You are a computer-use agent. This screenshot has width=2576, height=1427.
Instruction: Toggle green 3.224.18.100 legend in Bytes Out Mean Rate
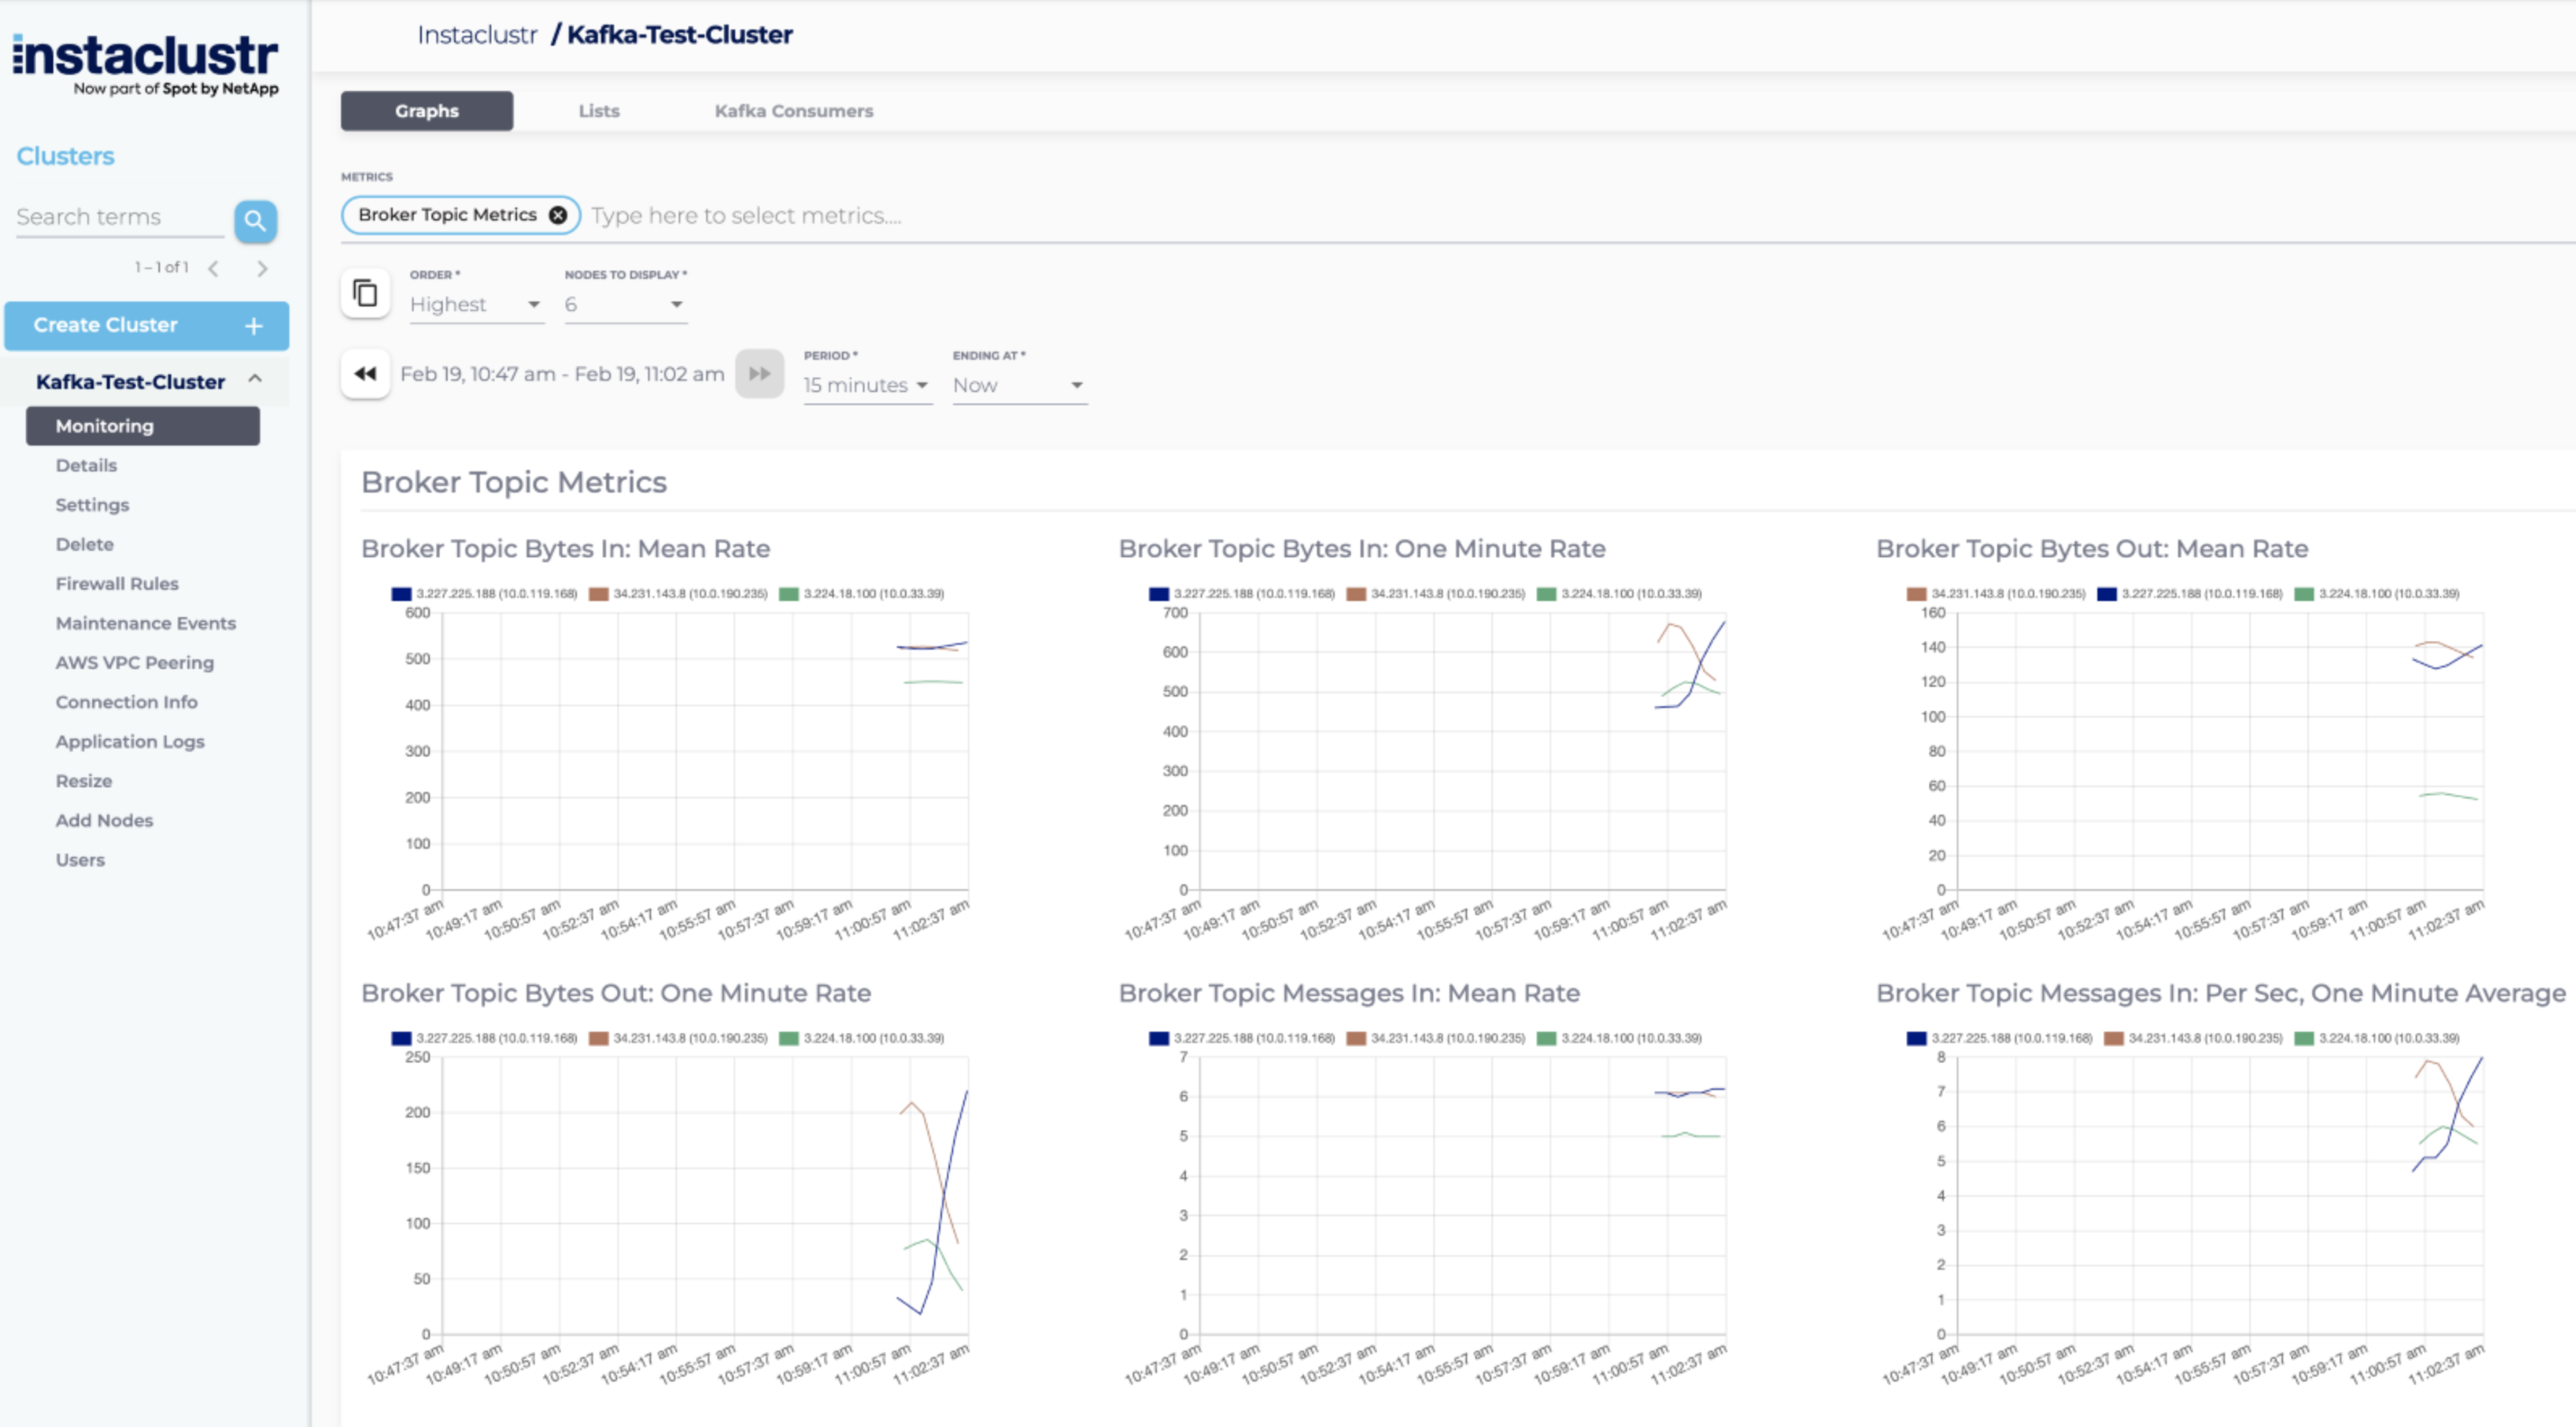pyautogui.click(x=2304, y=594)
